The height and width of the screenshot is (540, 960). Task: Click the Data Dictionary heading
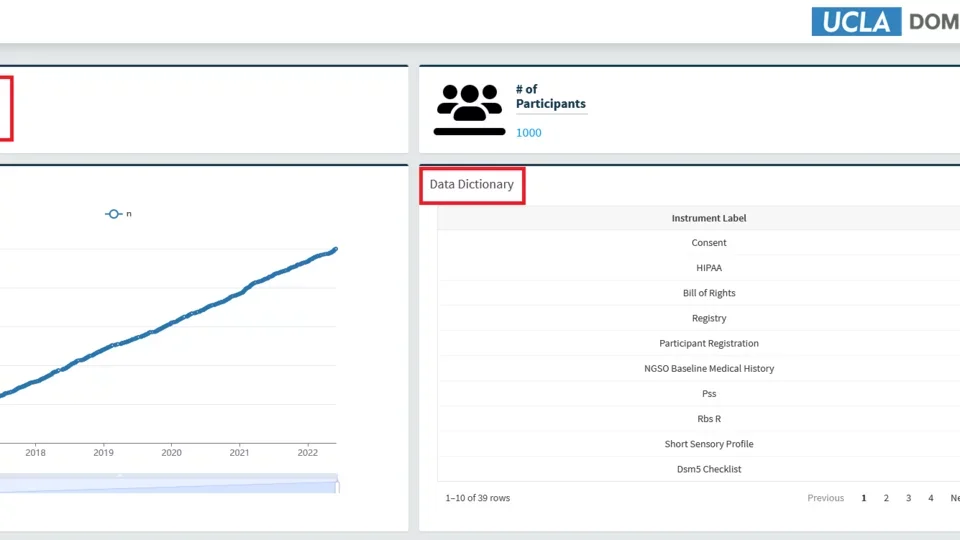click(x=471, y=184)
